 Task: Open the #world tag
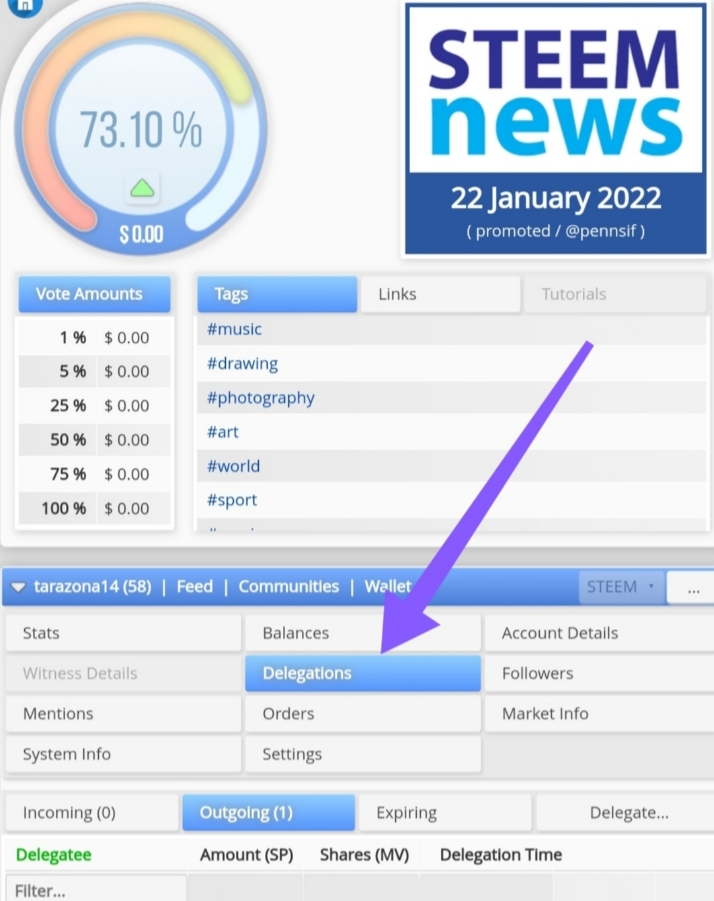pyautogui.click(x=233, y=466)
